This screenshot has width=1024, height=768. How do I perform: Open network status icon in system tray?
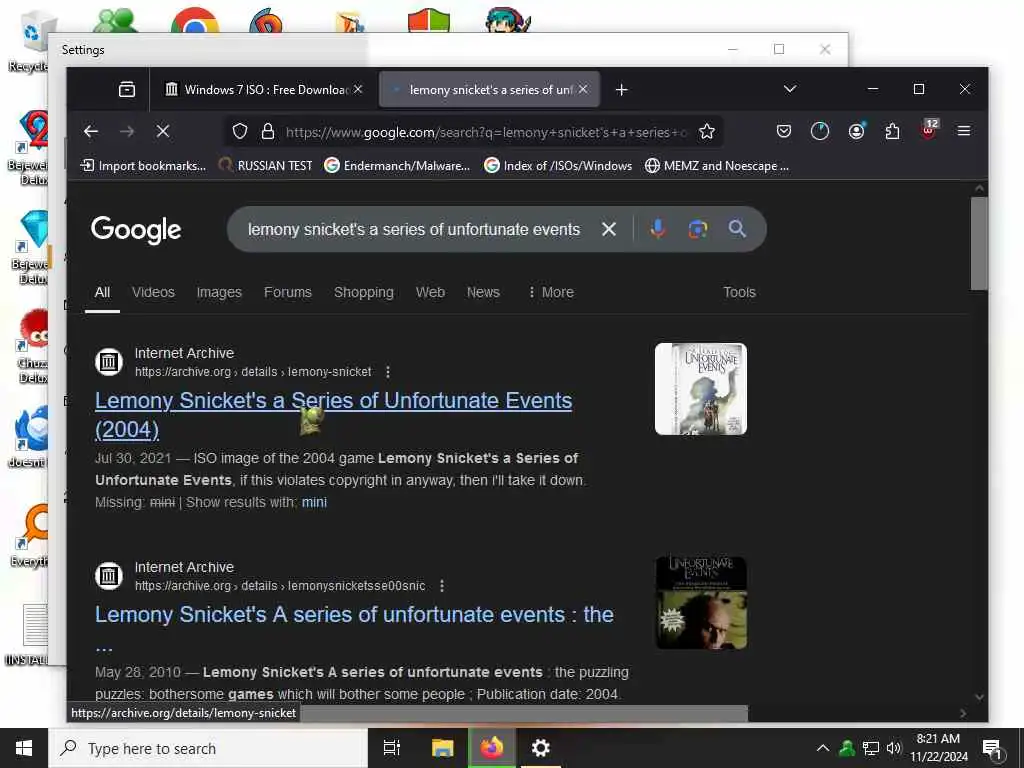click(x=871, y=748)
